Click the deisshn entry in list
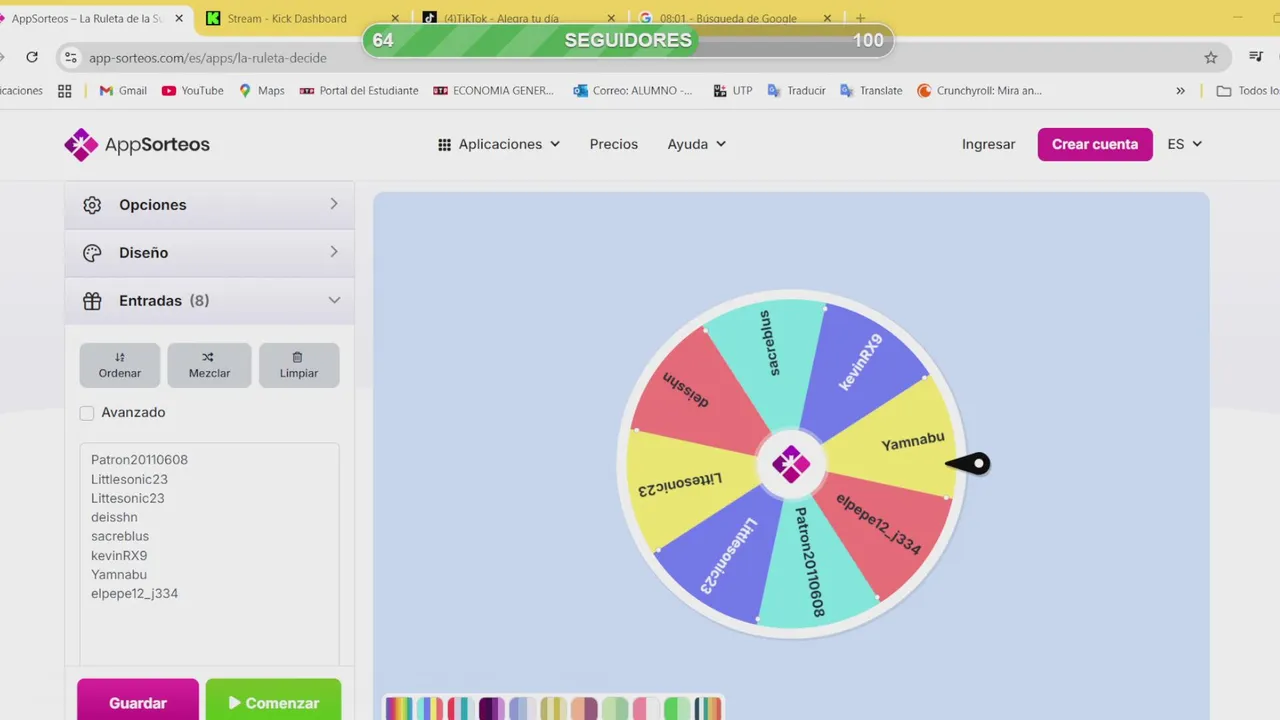1280x720 pixels. click(114, 517)
